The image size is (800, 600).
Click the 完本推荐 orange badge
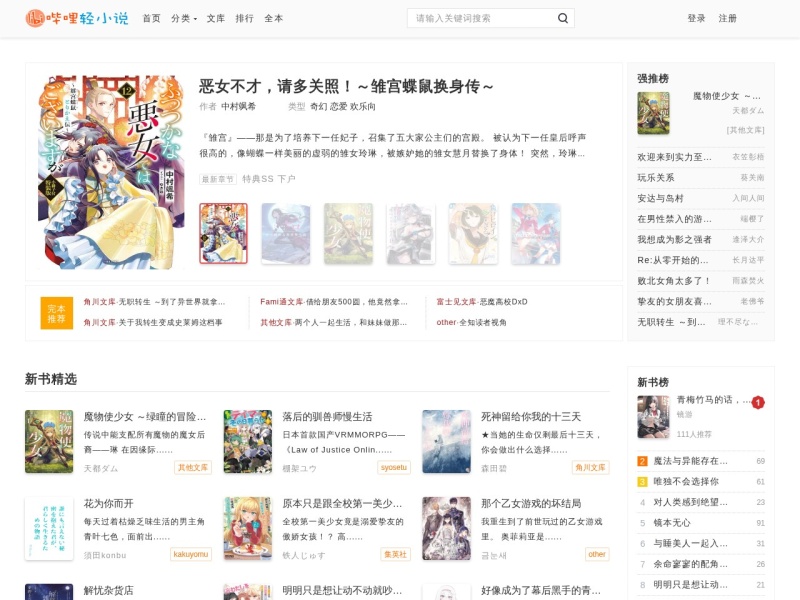tap(57, 313)
